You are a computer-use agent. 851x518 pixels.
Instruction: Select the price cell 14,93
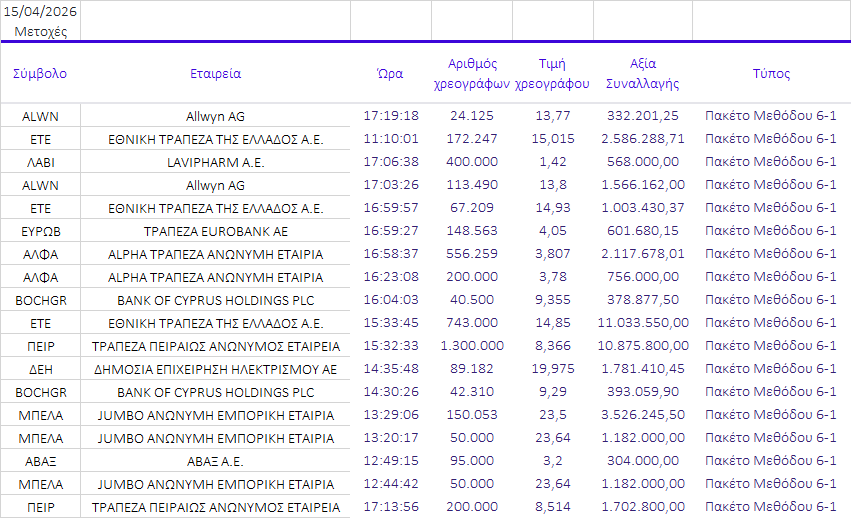coord(552,207)
